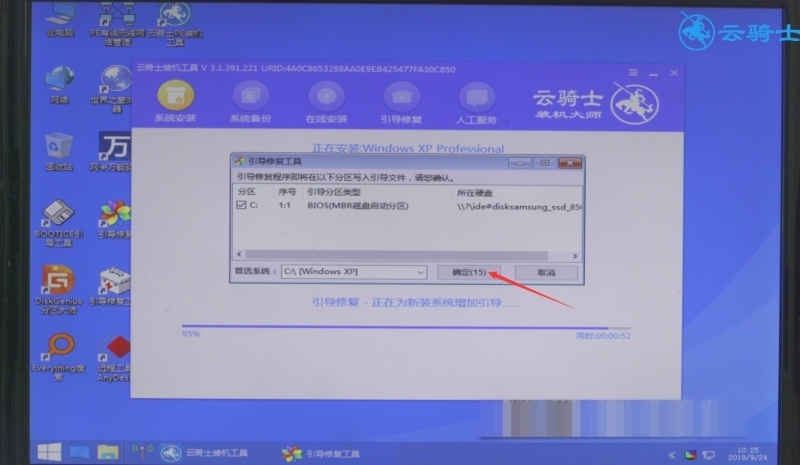The height and width of the screenshot is (465, 800).
Task: Switch to 系统备份 in the toolbar
Action: click(x=251, y=102)
